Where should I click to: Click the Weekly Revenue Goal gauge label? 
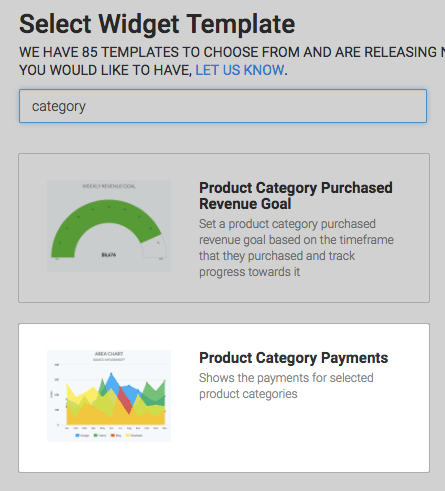[x=109, y=186]
